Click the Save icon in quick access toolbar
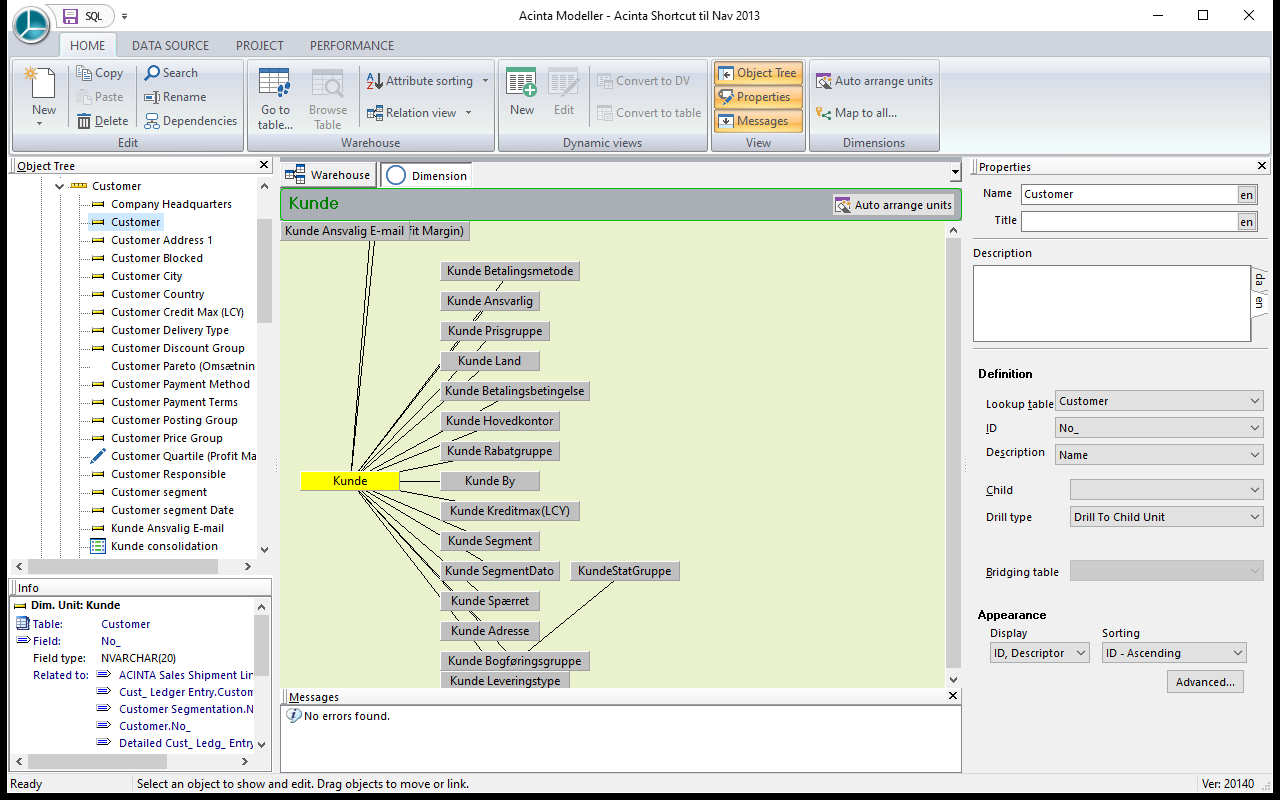Image resolution: width=1280 pixels, height=800 pixels. point(70,16)
